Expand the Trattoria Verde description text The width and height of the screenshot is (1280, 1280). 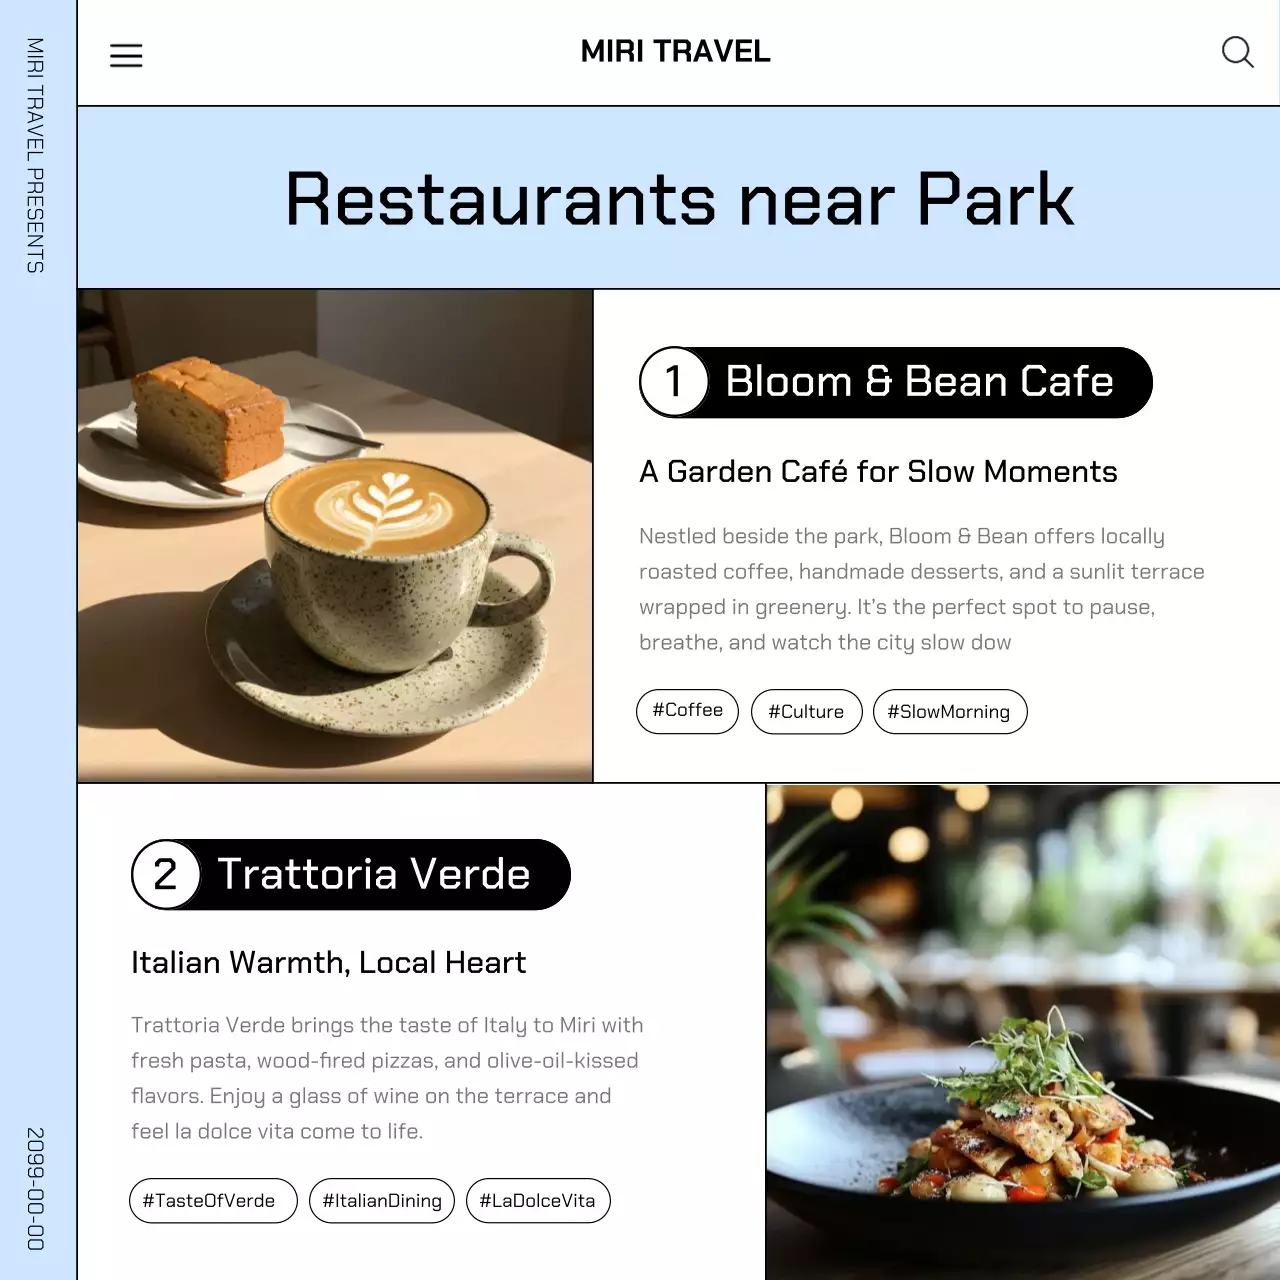click(x=386, y=1078)
